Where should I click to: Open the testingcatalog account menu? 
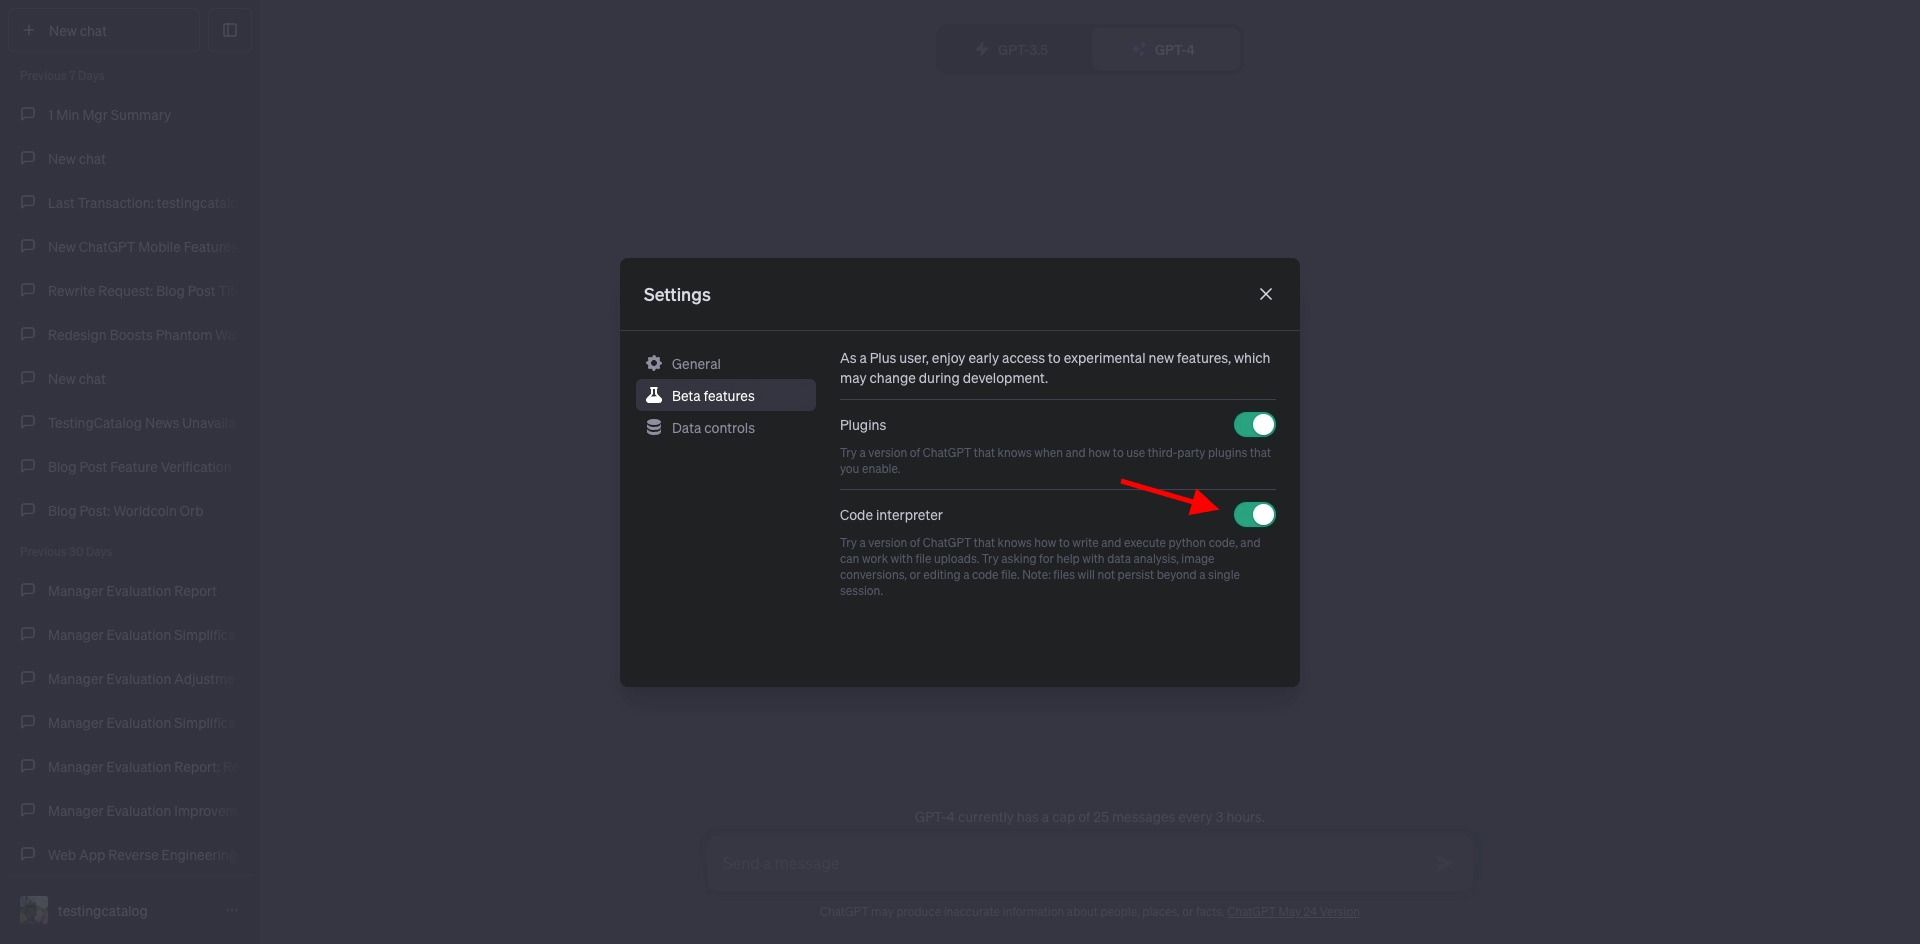click(x=130, y=911)
